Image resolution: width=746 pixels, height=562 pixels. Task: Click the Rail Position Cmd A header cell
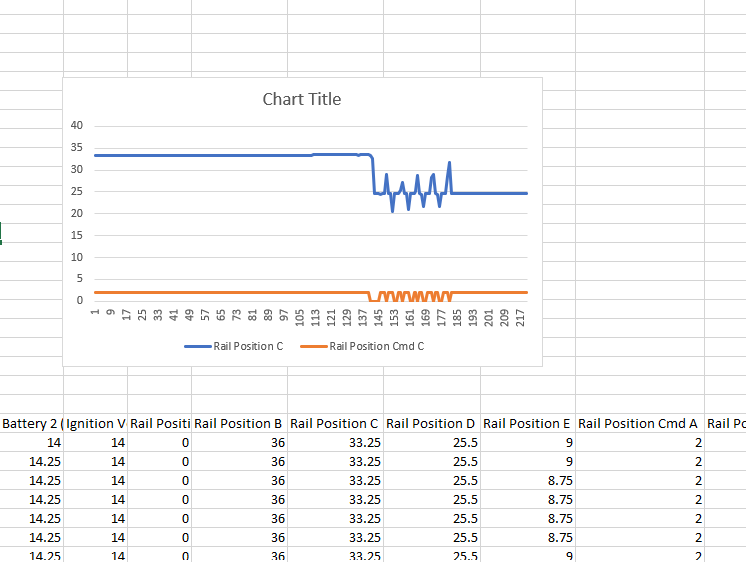pos(638,424)
